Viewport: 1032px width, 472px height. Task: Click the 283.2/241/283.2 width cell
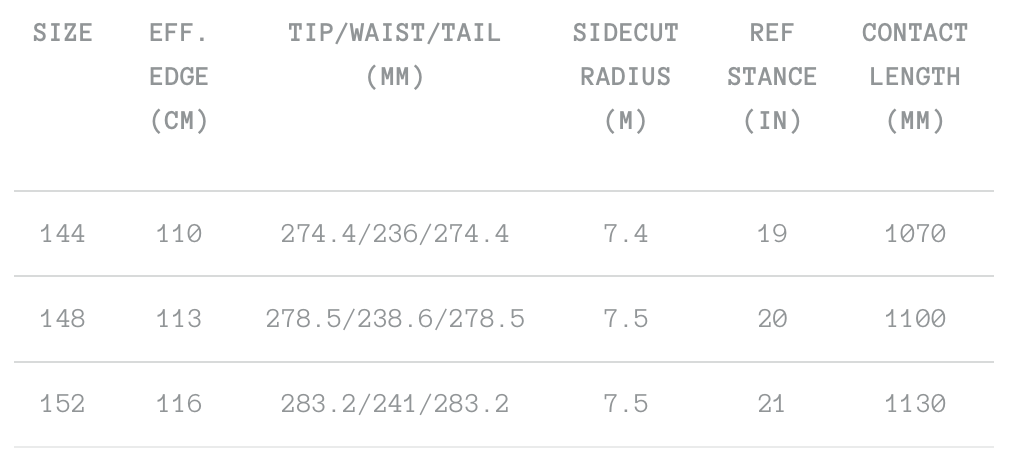(397, 404)
